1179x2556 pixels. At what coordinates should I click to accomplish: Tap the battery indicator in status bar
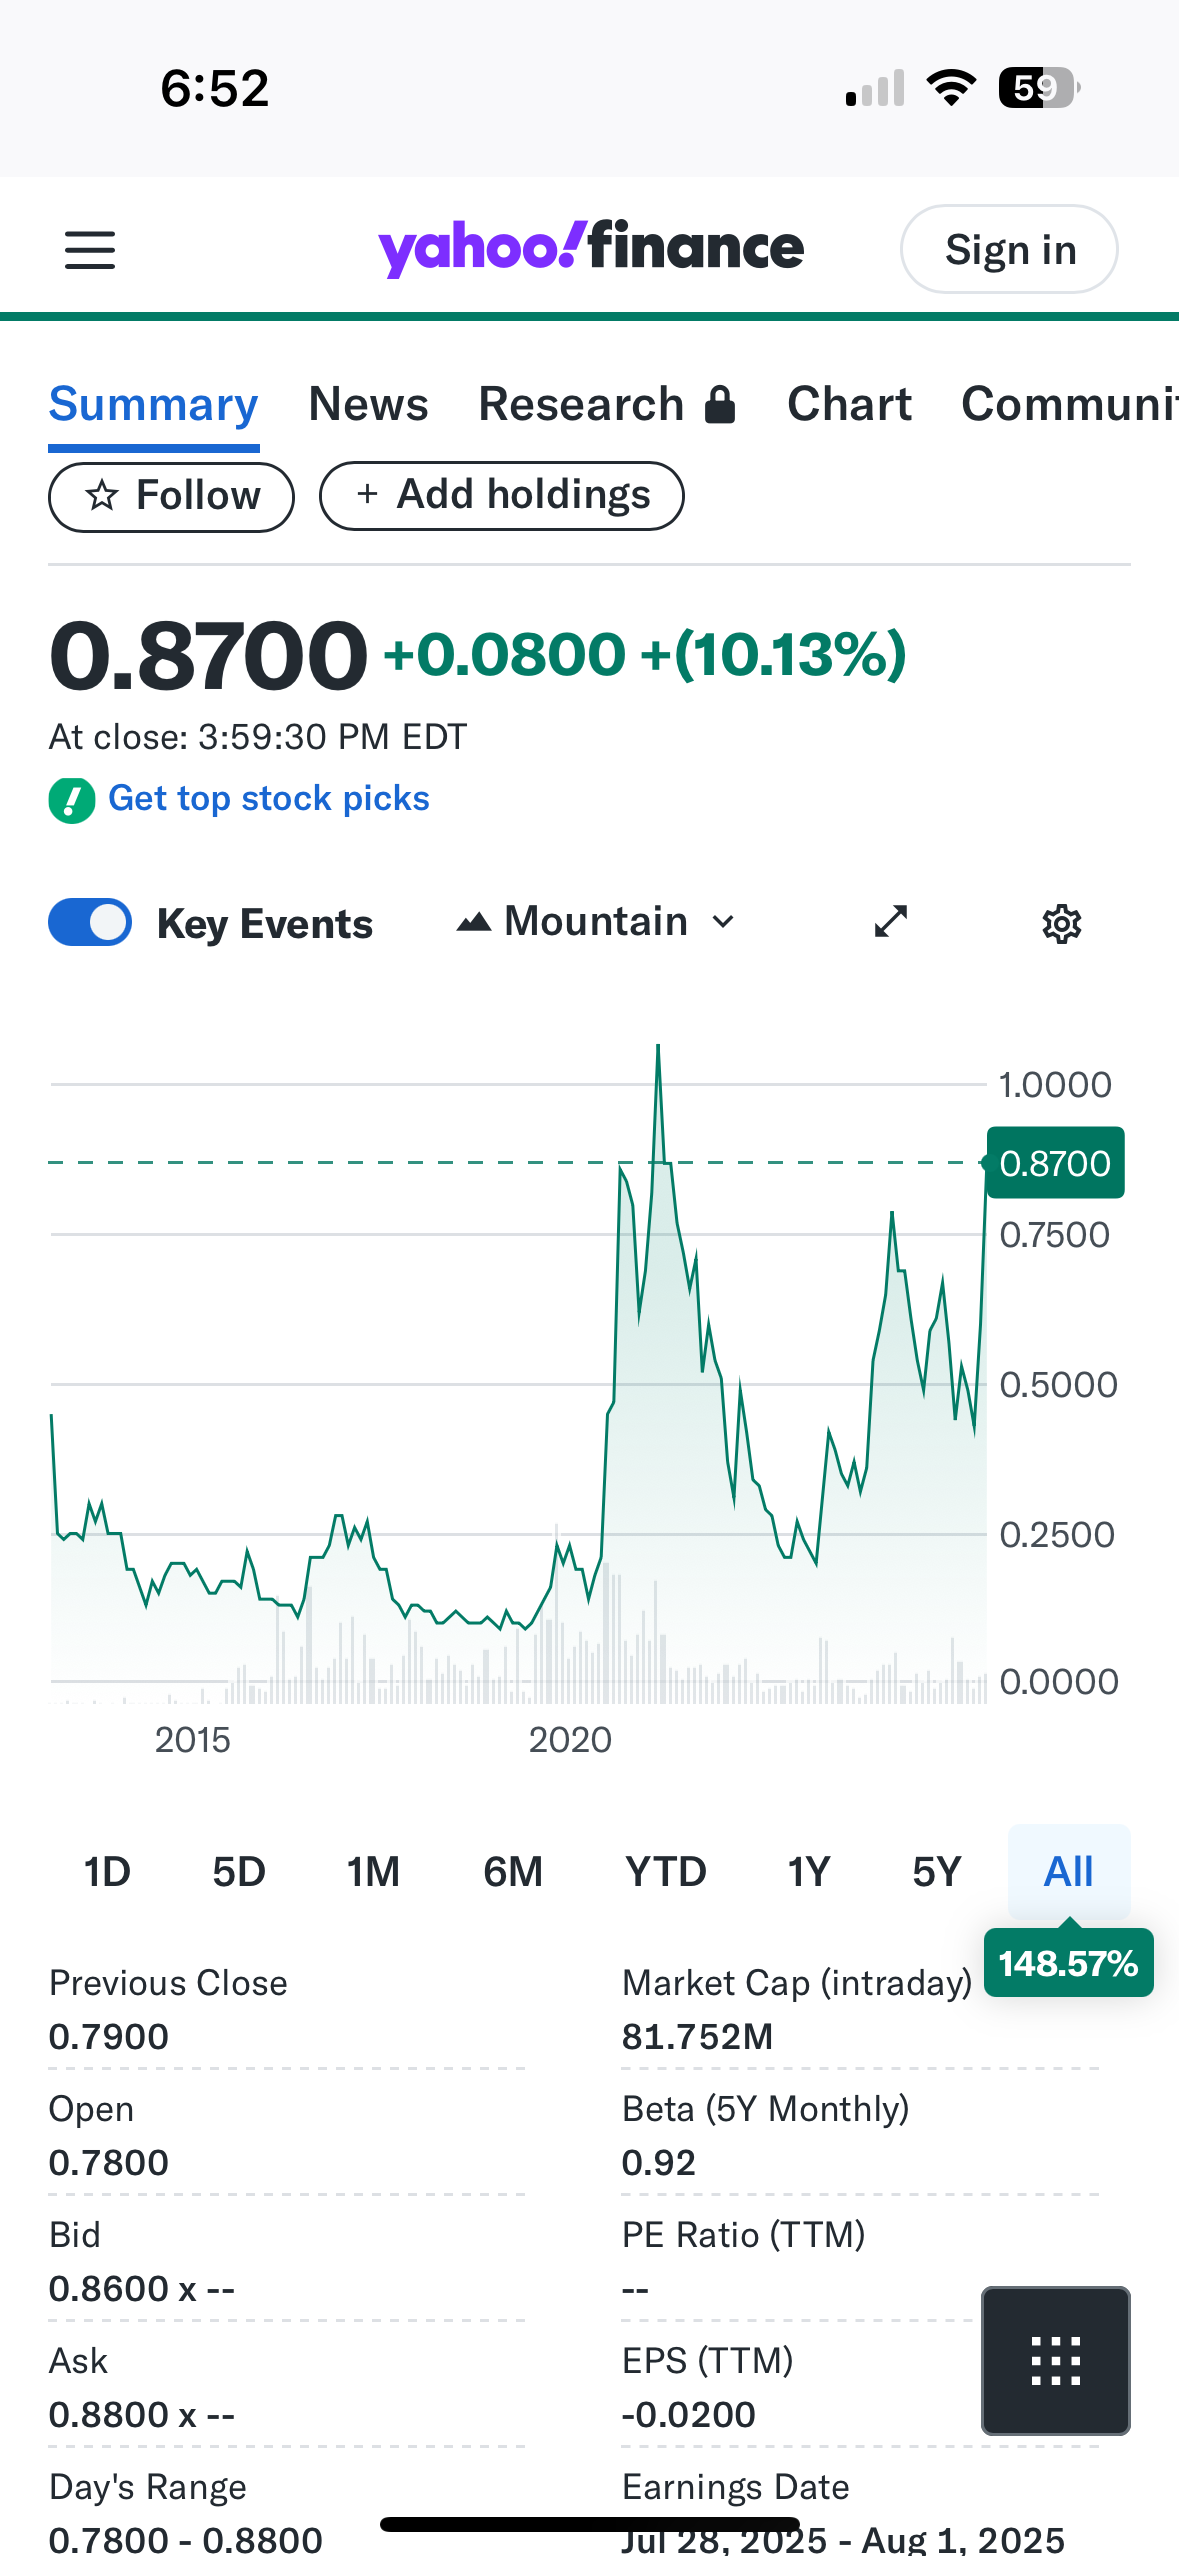tap(1039, 88)
